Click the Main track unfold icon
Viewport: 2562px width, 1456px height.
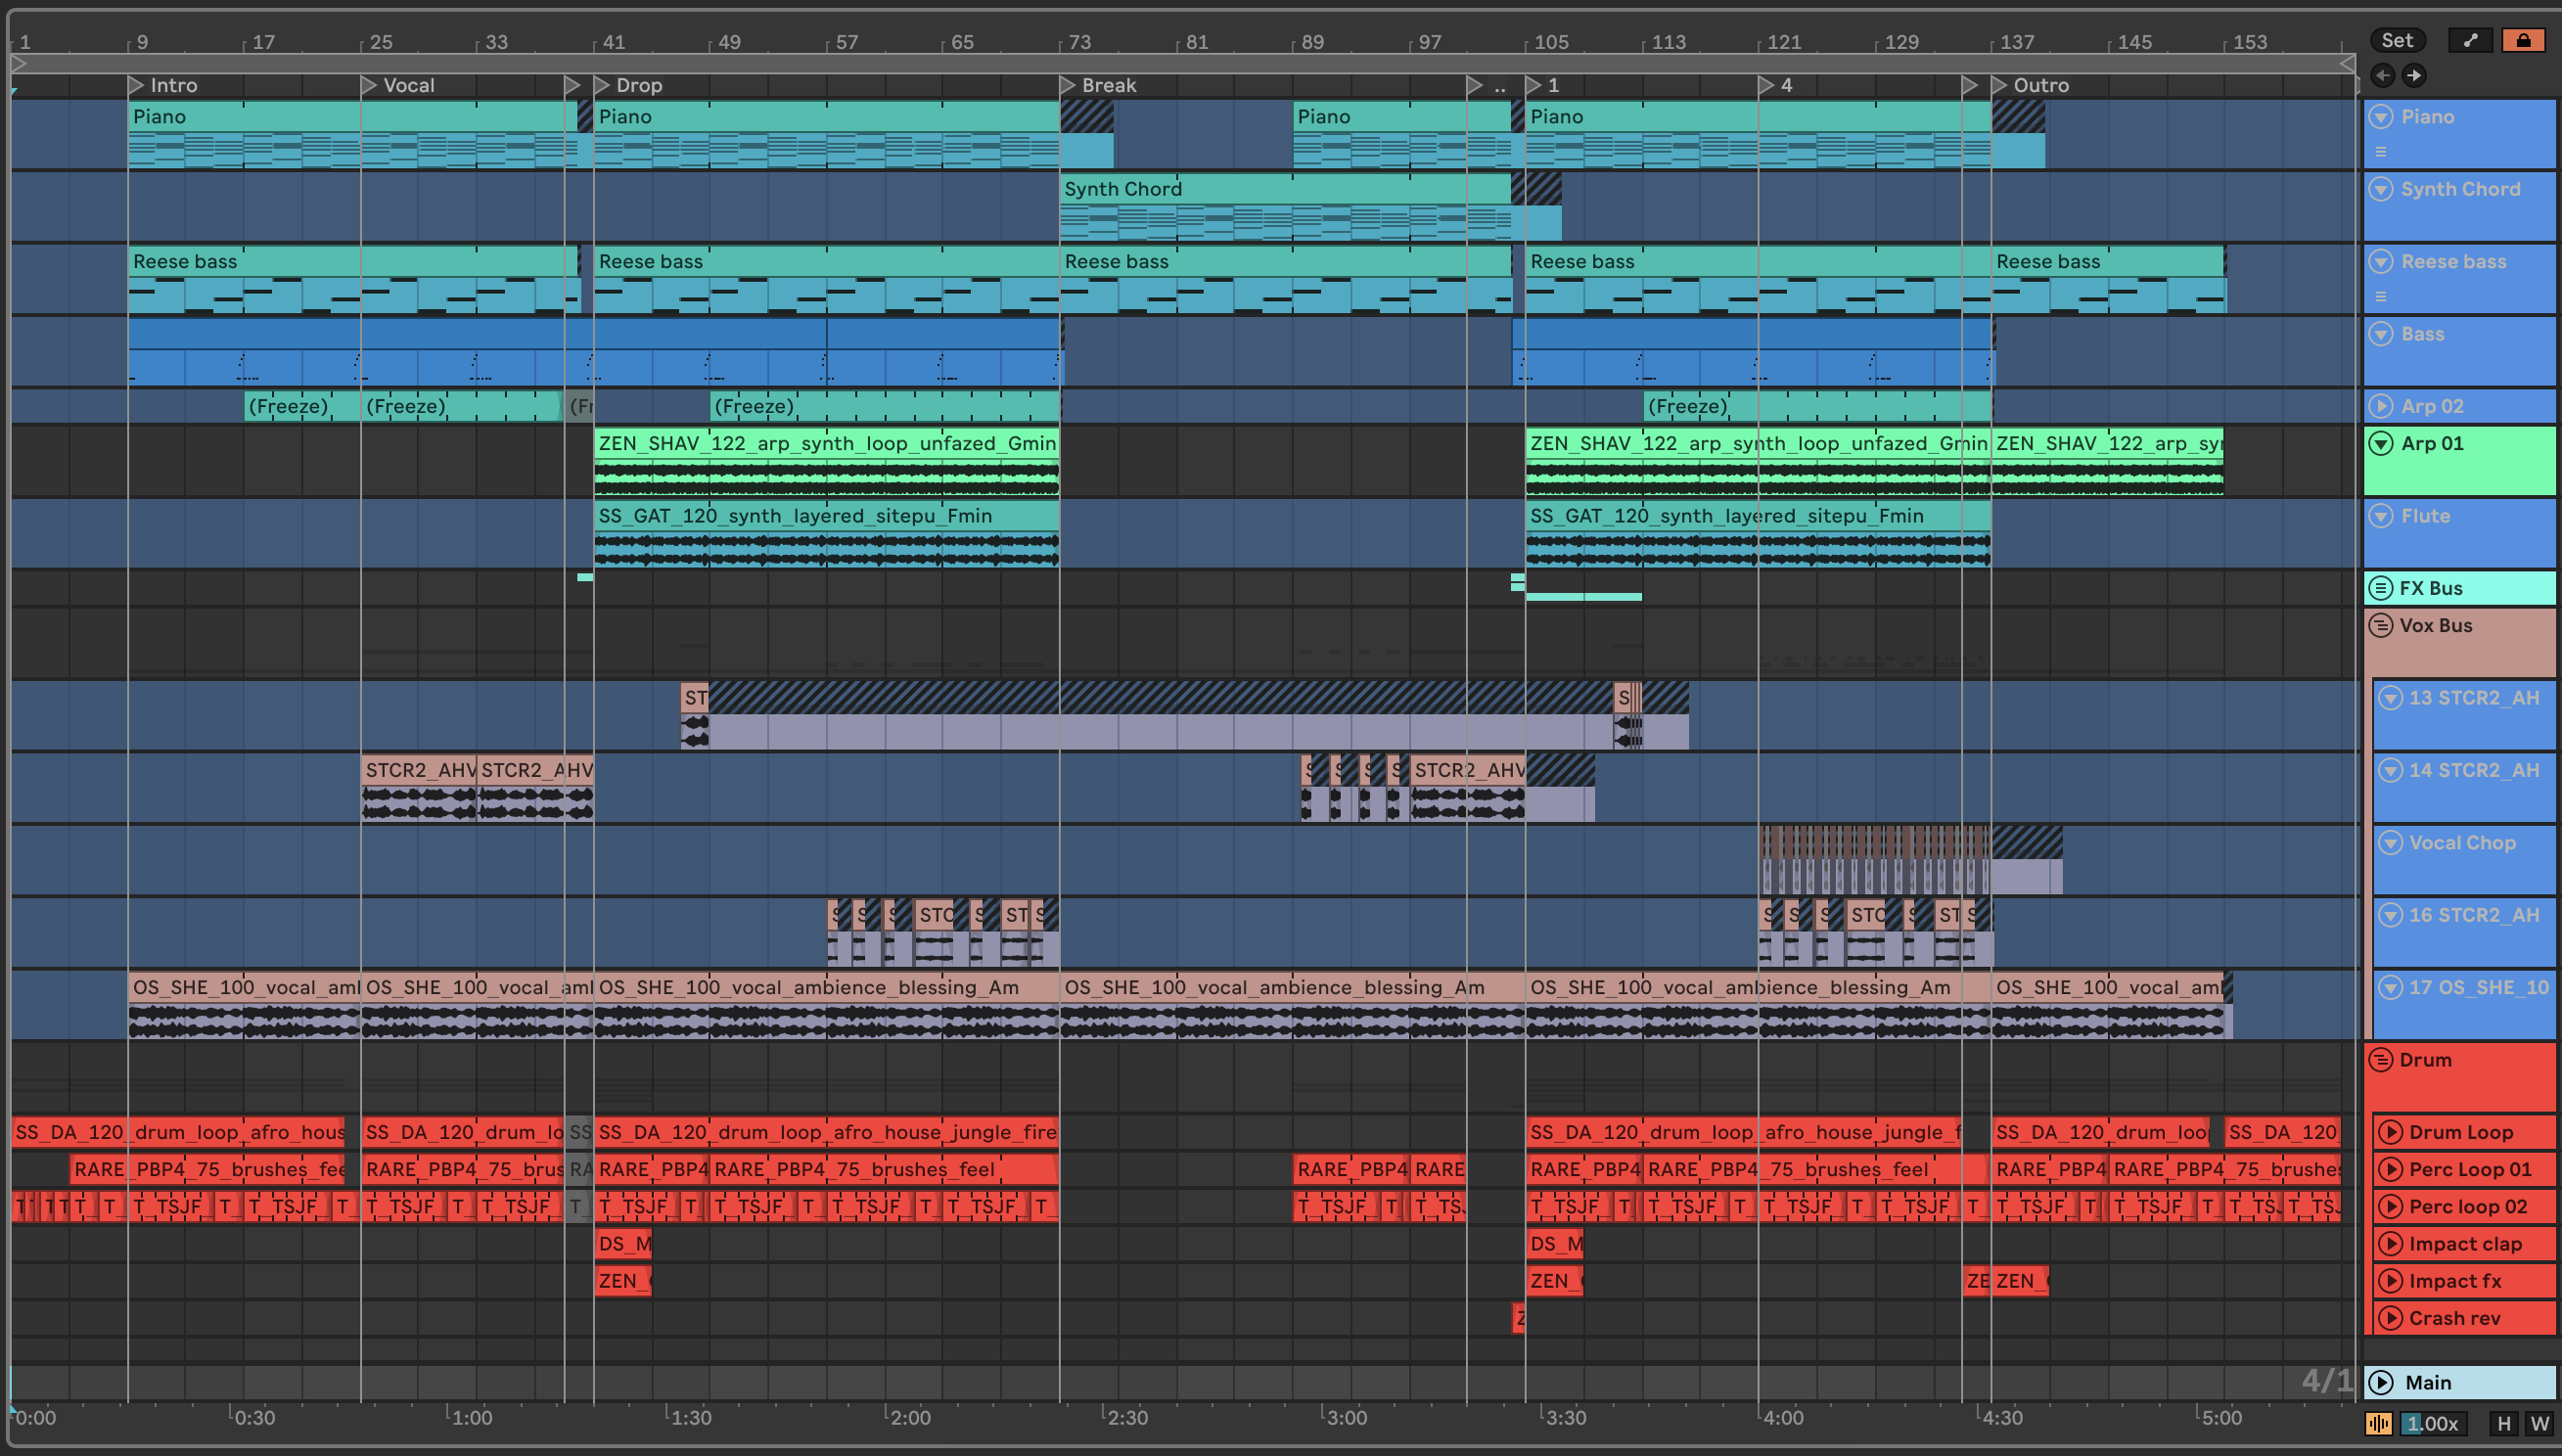coord(2381,1382)
